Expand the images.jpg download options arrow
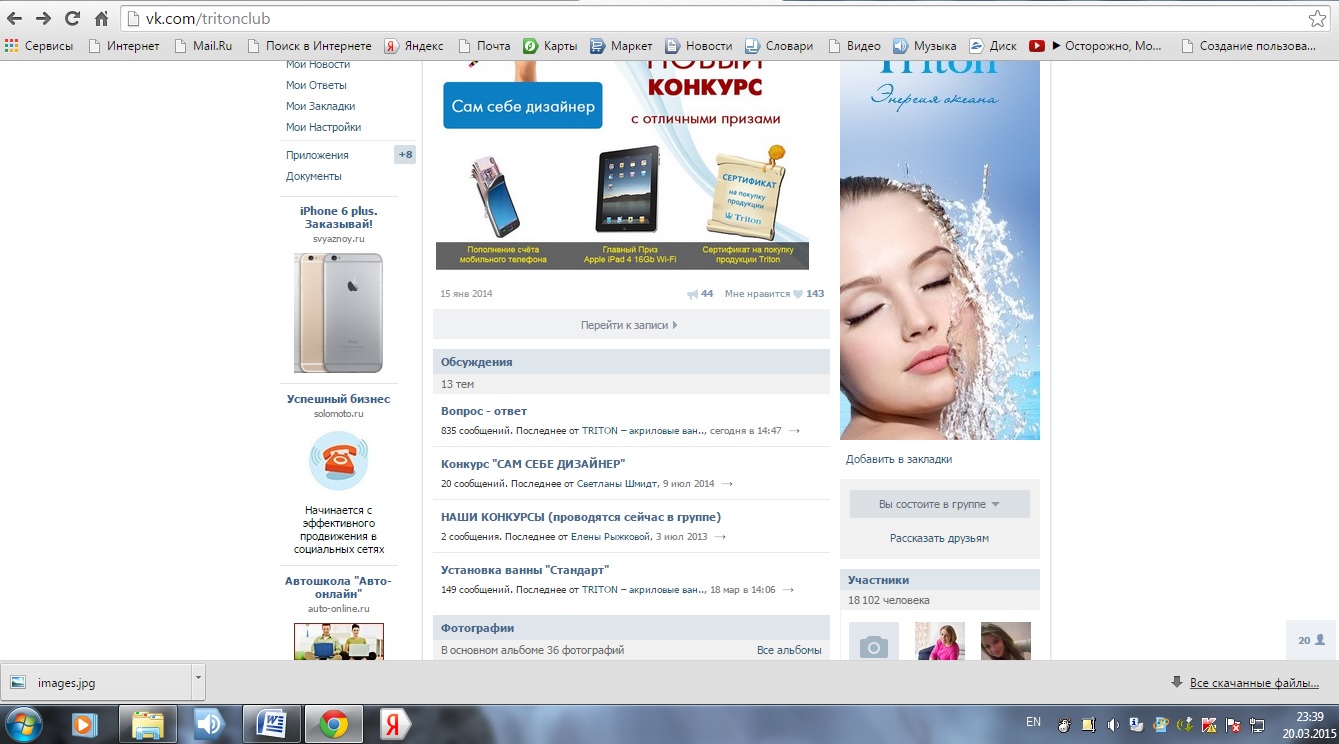This screenshot has width=1339, height=744. pyautogui.click(x=198, y=683)
